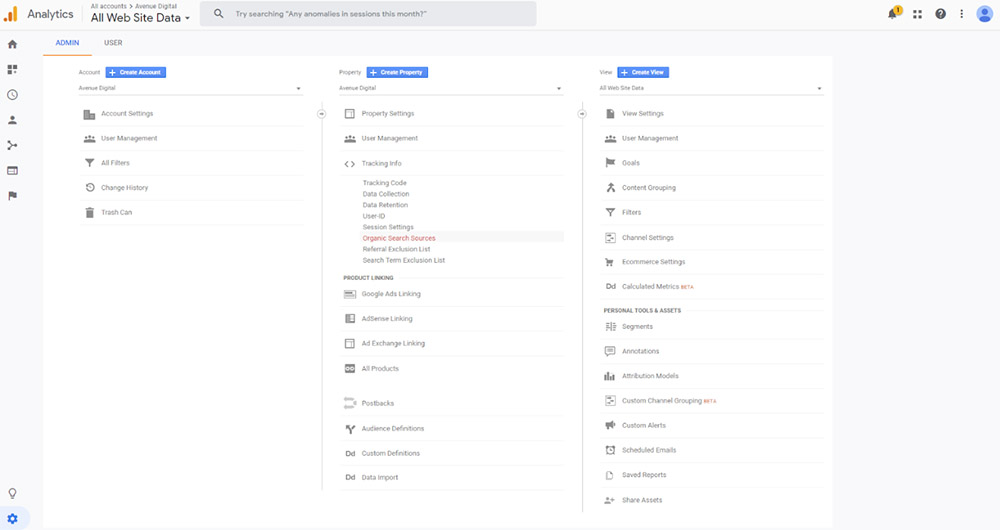
Task: Open Data Retention submenu item
Action: 385,205
